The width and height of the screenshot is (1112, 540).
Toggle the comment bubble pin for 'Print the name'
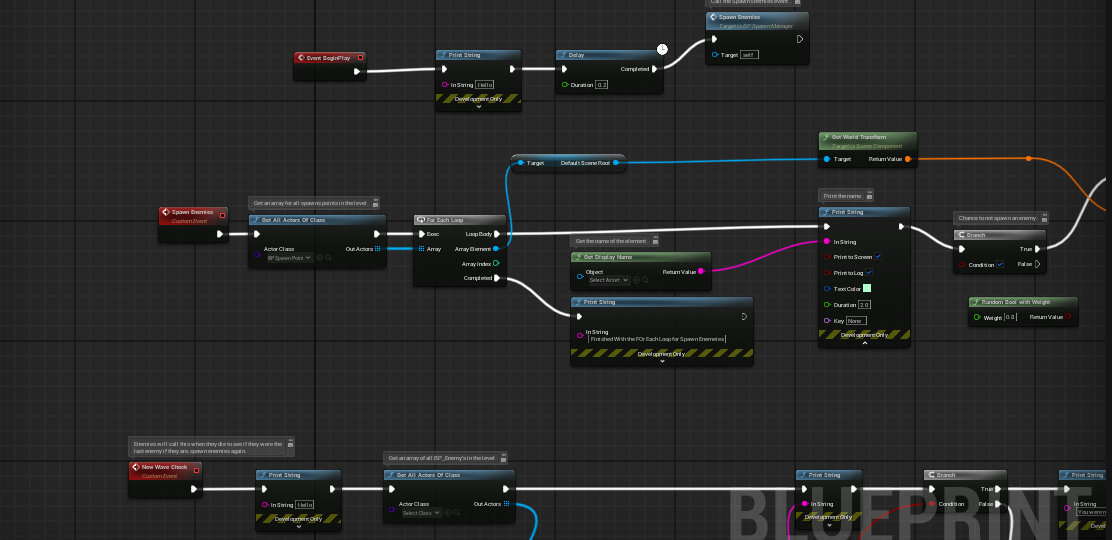click(x=869, y=196)
